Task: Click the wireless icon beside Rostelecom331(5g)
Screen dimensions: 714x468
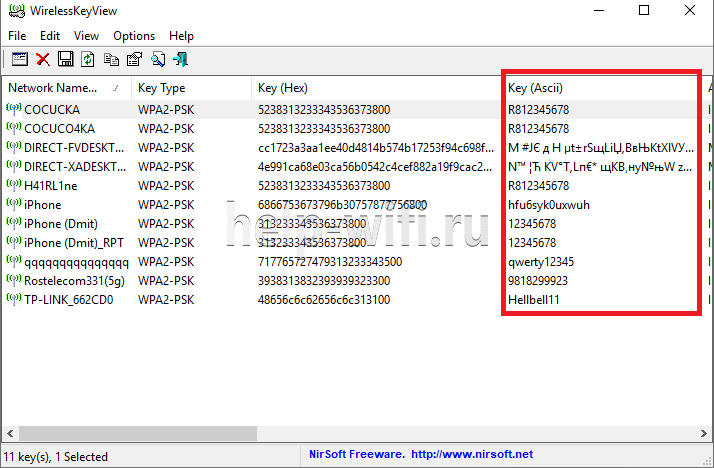Action: 14,280
